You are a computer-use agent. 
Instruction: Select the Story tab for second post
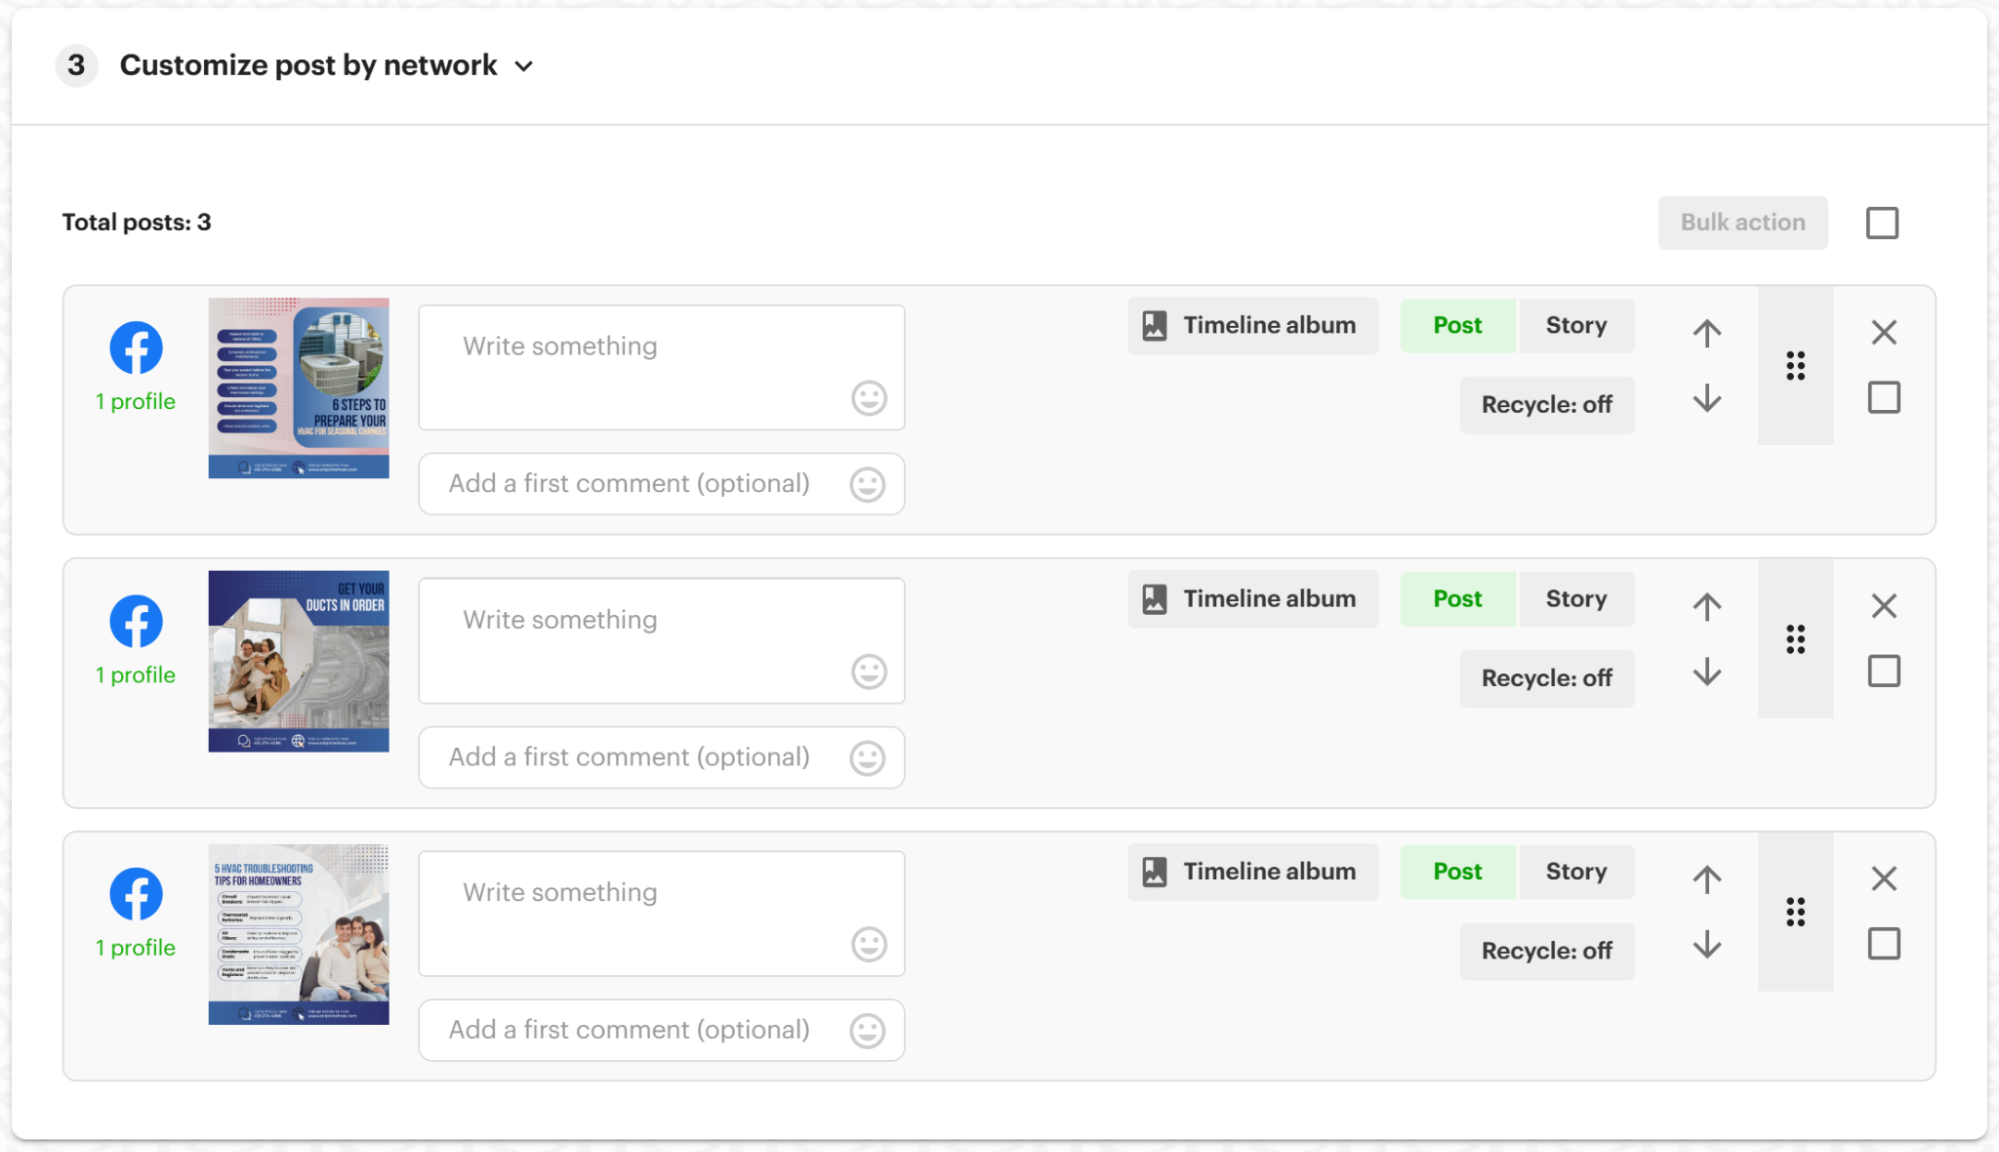(x=1572, y=599)
